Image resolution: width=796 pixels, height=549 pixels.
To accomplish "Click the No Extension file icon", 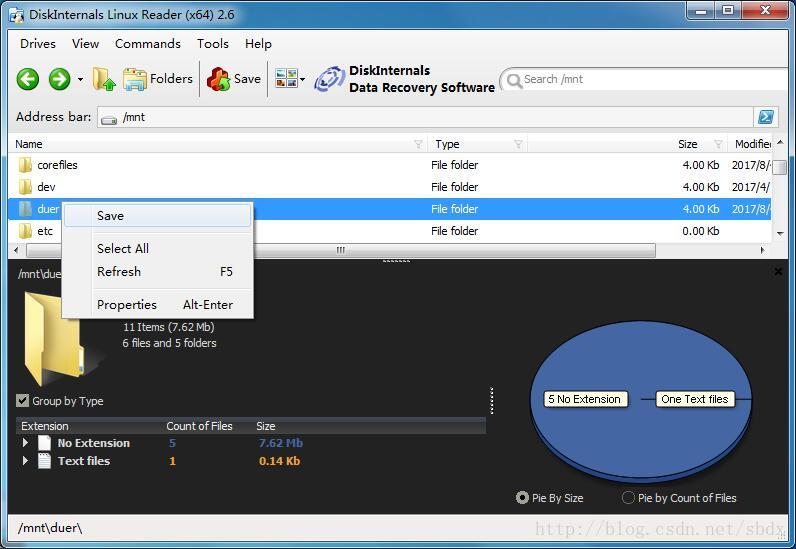I will pyautogui.click(x=45, y=443).
